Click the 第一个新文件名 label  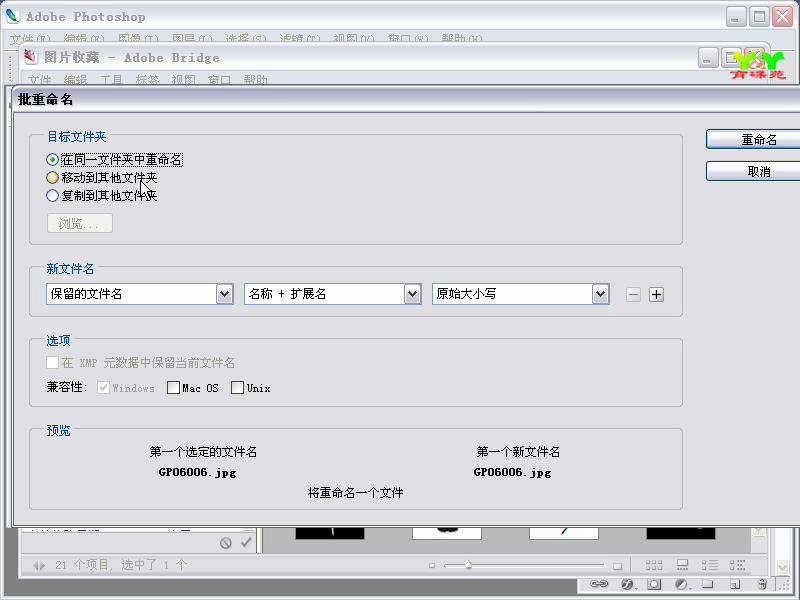(x=518, y=452)
